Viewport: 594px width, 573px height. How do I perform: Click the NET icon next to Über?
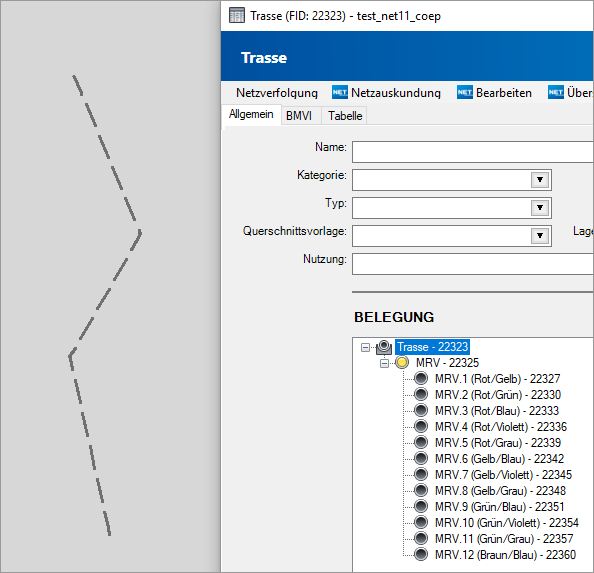point(555,92)
